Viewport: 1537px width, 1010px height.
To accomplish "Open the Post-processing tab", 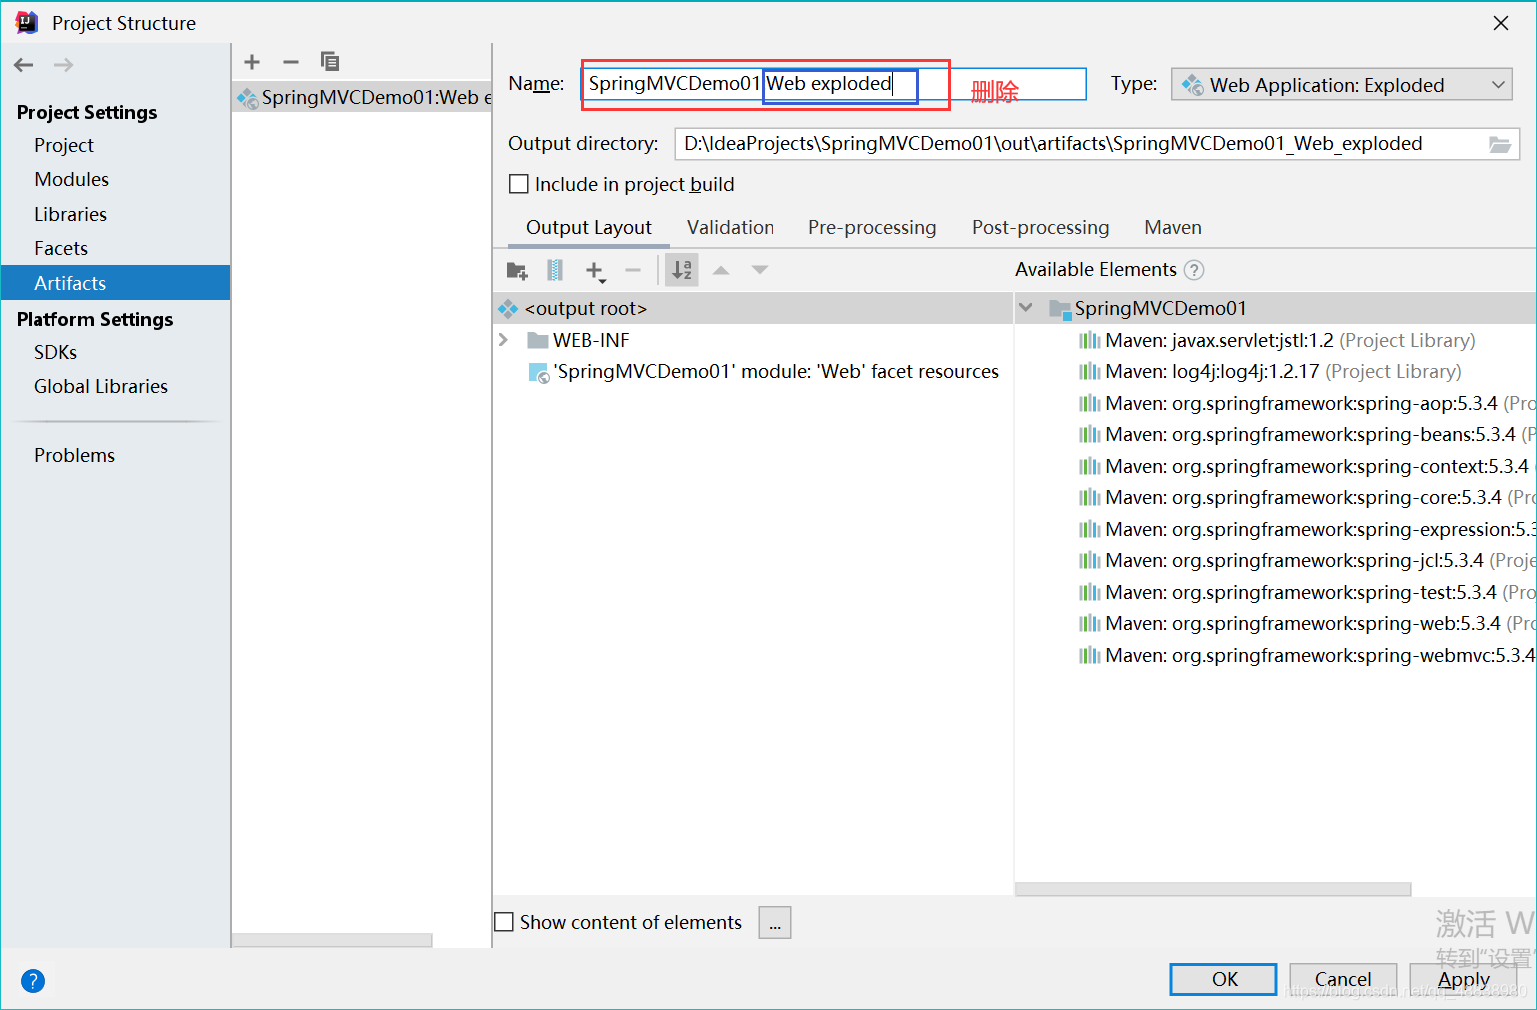I will tap(1040, 228).
